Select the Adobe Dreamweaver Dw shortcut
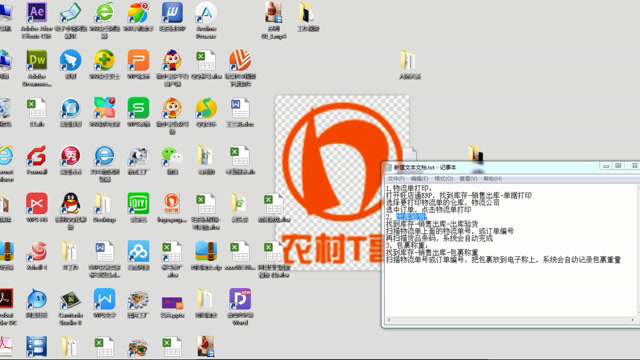This screenshot has width=640, height=360. click(37, 67)
